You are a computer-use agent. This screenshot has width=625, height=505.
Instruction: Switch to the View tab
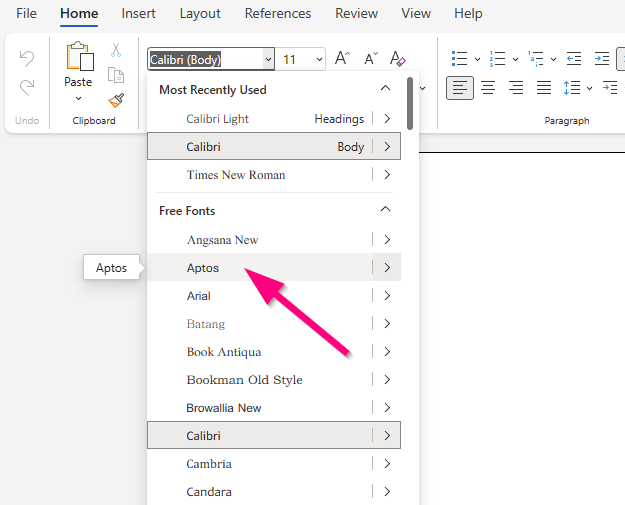416,14
